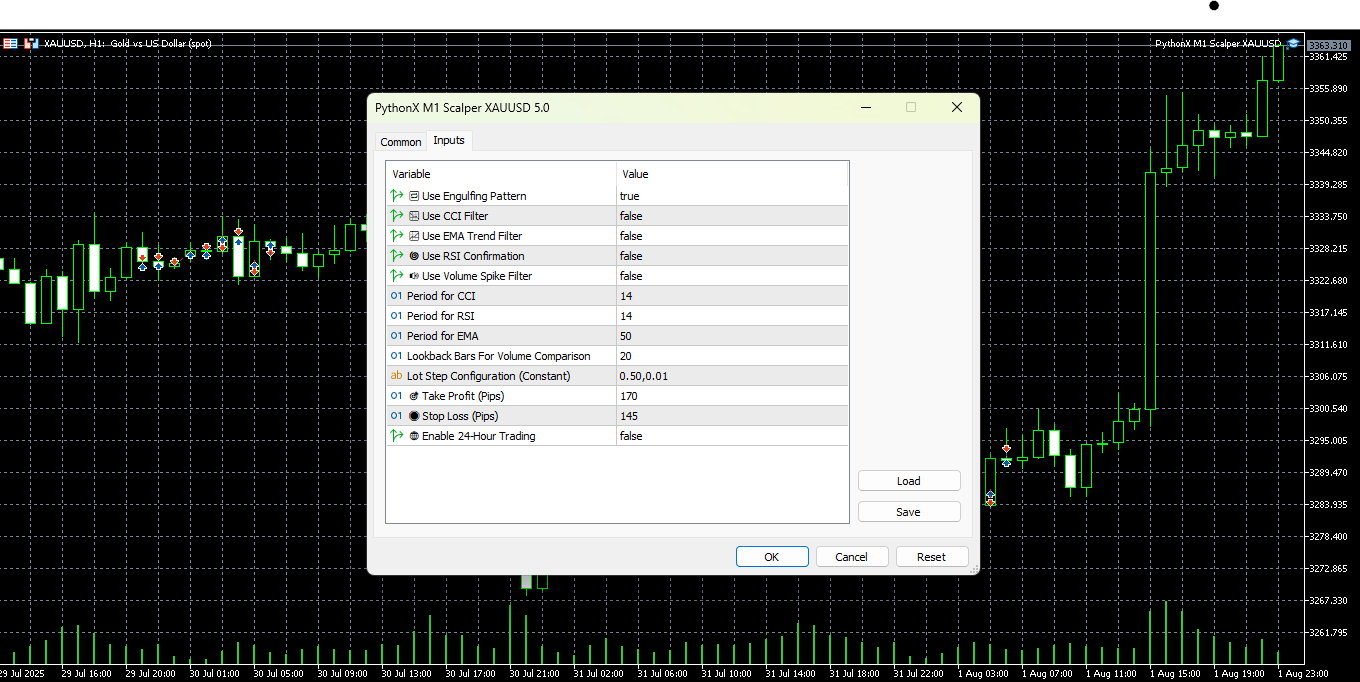Image resolution: width=1360 pixels, height=682 pixels.
Task: Click the Use Volume Spike Filter boolean icon
Action: pos(397,276)
